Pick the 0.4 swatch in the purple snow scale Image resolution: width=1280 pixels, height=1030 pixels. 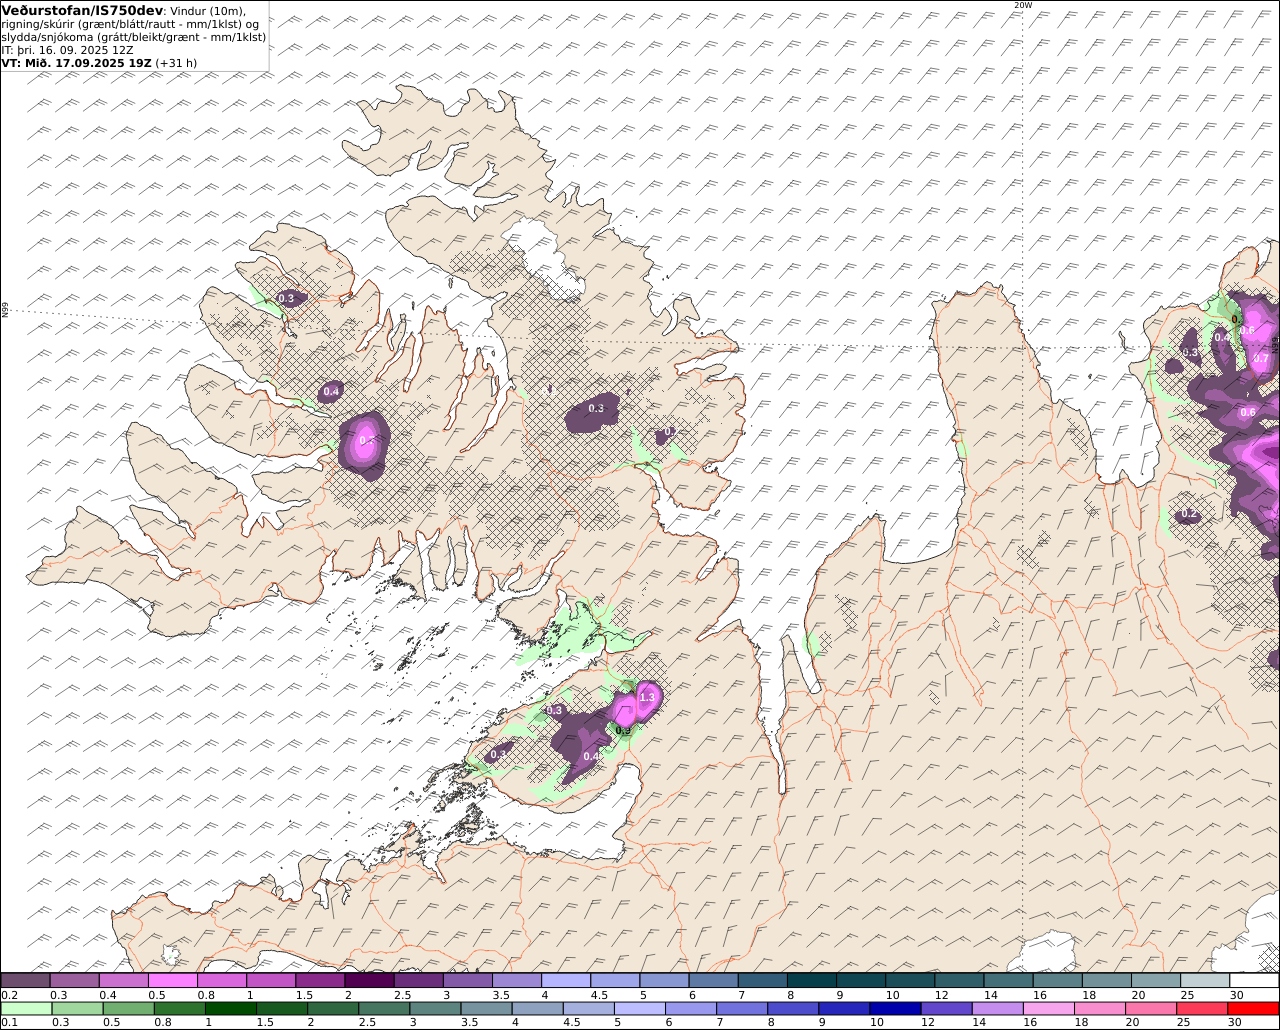click(x=123, y=980)
